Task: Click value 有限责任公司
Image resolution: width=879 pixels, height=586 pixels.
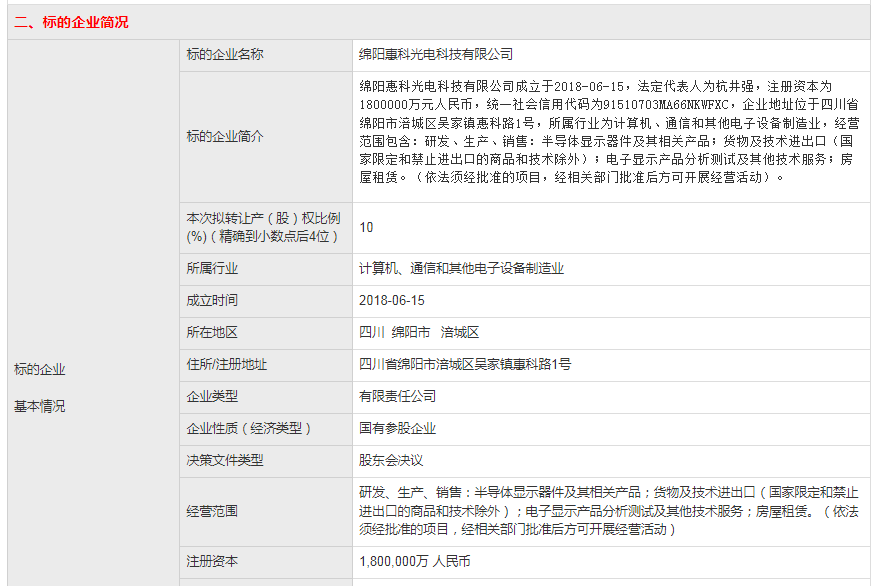Action: pos(397,396)
